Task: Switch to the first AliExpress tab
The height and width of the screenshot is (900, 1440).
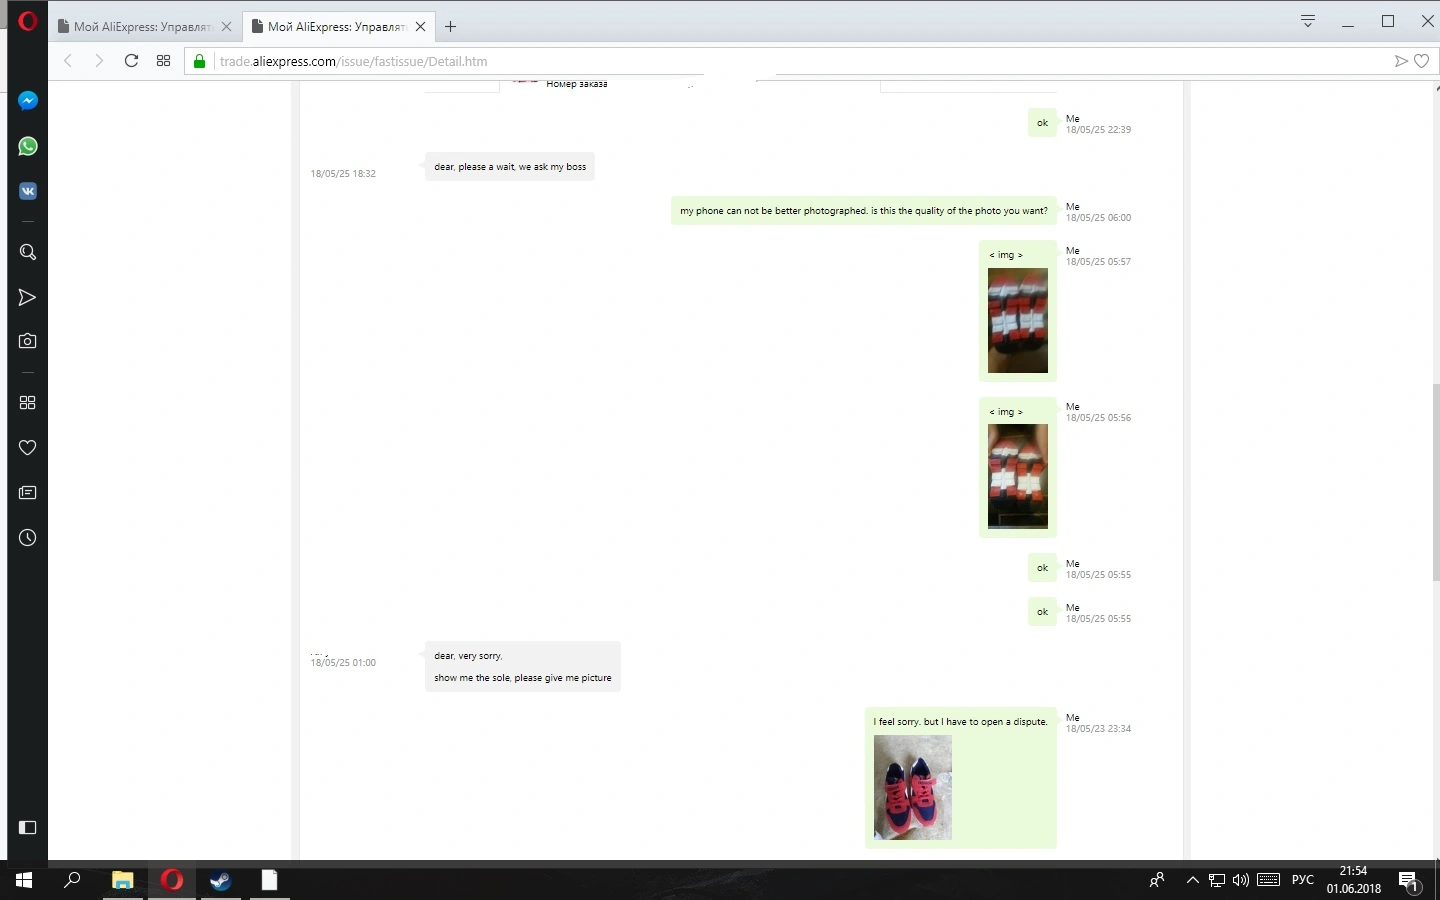Action: coord(145,27)
